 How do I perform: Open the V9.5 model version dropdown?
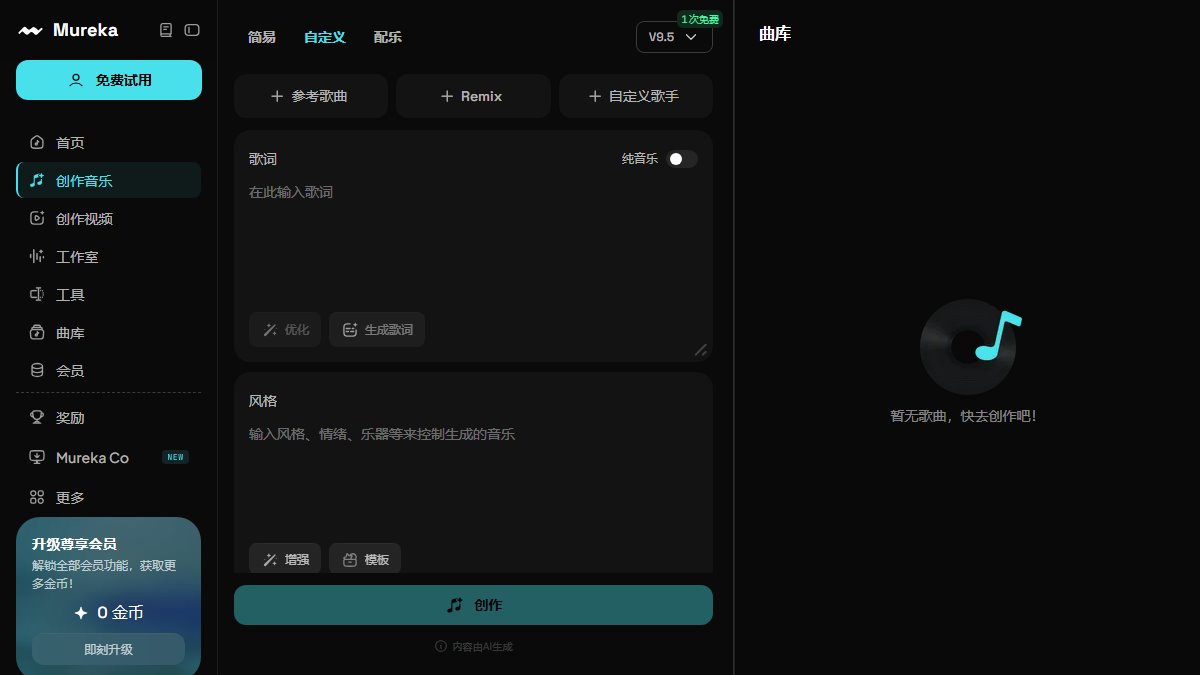[674, 37]
